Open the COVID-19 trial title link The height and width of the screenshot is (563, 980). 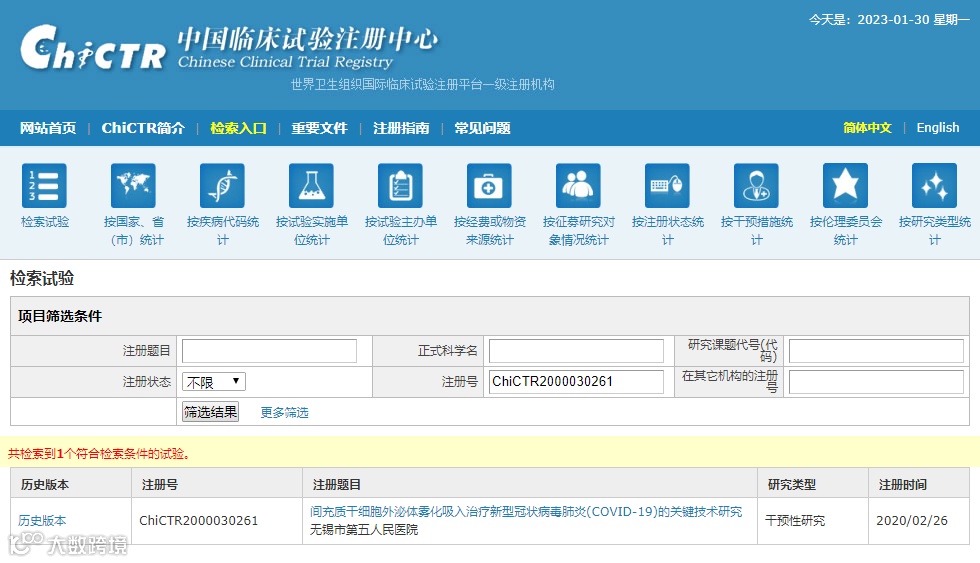point(526,512)
